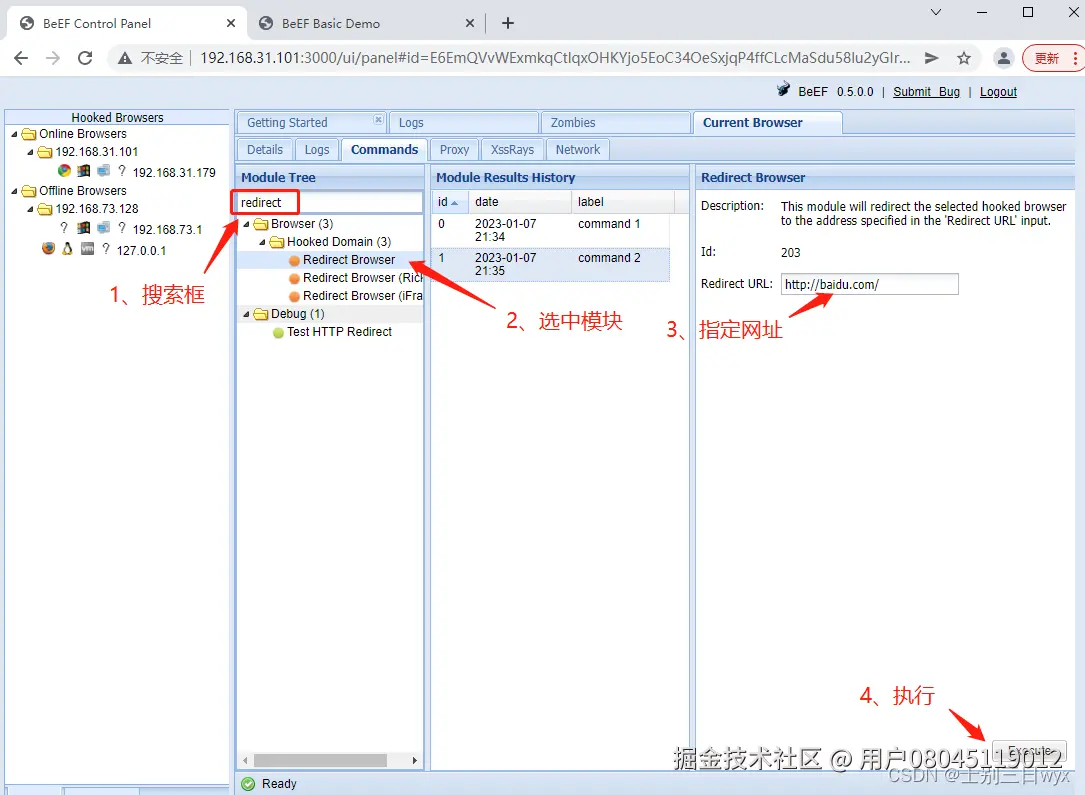Reload the BeEF Control Panel page
Image resolution: width=1085 pixels, height=795 pixels.
click(85, 58)
